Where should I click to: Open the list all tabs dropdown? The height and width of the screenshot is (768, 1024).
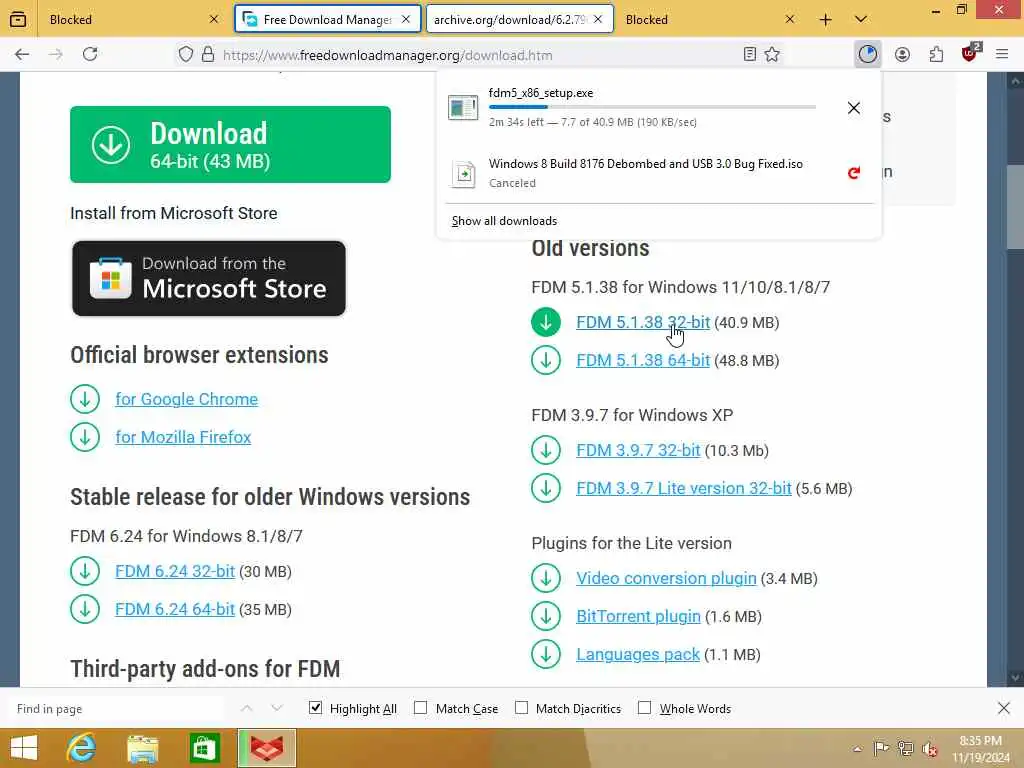click(x=861, y=20)
